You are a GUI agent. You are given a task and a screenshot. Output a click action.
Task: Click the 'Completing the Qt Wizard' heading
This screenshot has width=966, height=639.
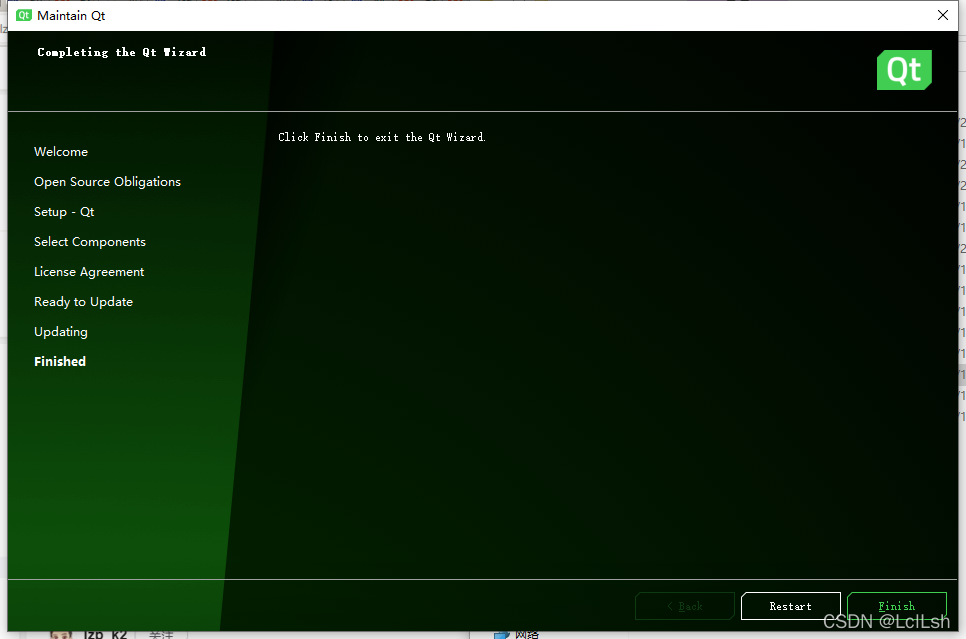[x=121, y=52]
